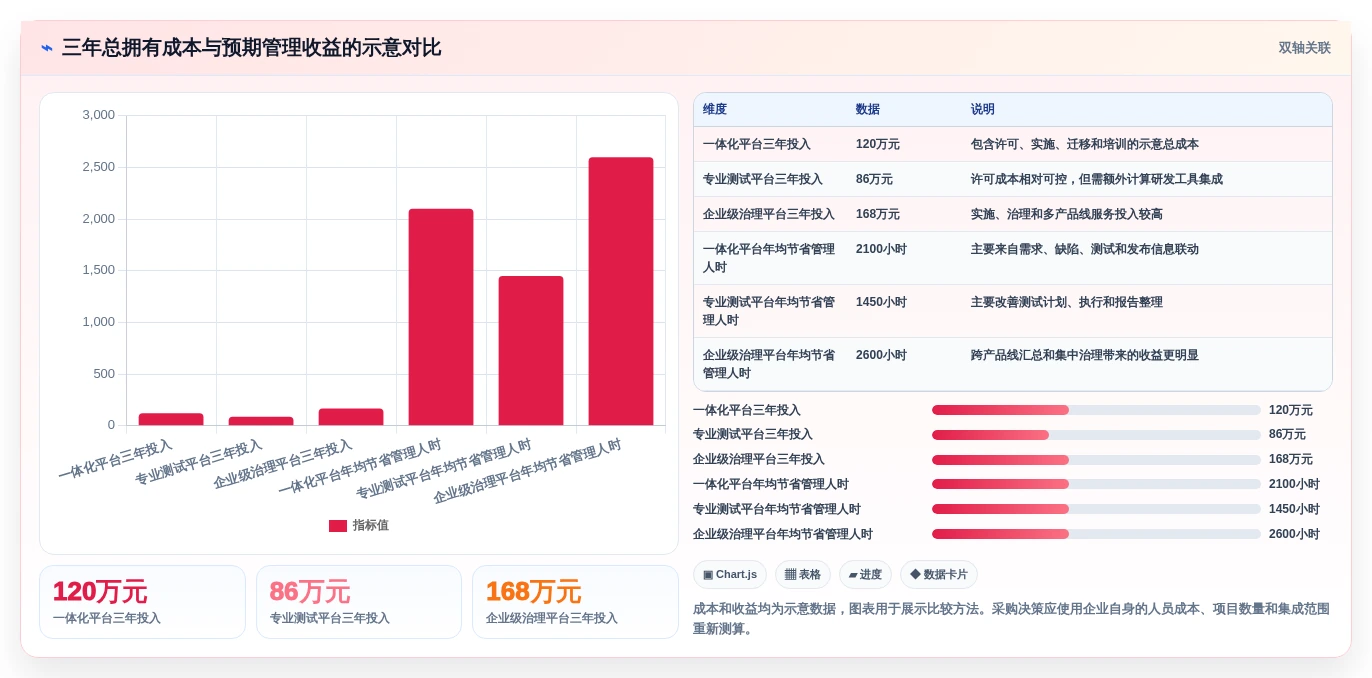Click the 3,000 y-axis label
1372x678 pixels.
point(98,115)
